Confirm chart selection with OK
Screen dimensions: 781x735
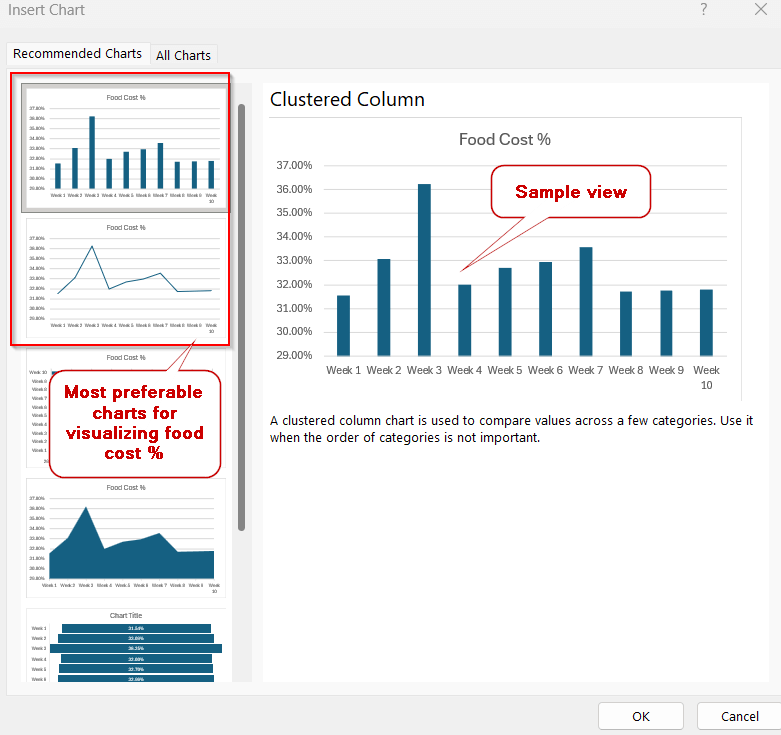(x=640, y=716)
